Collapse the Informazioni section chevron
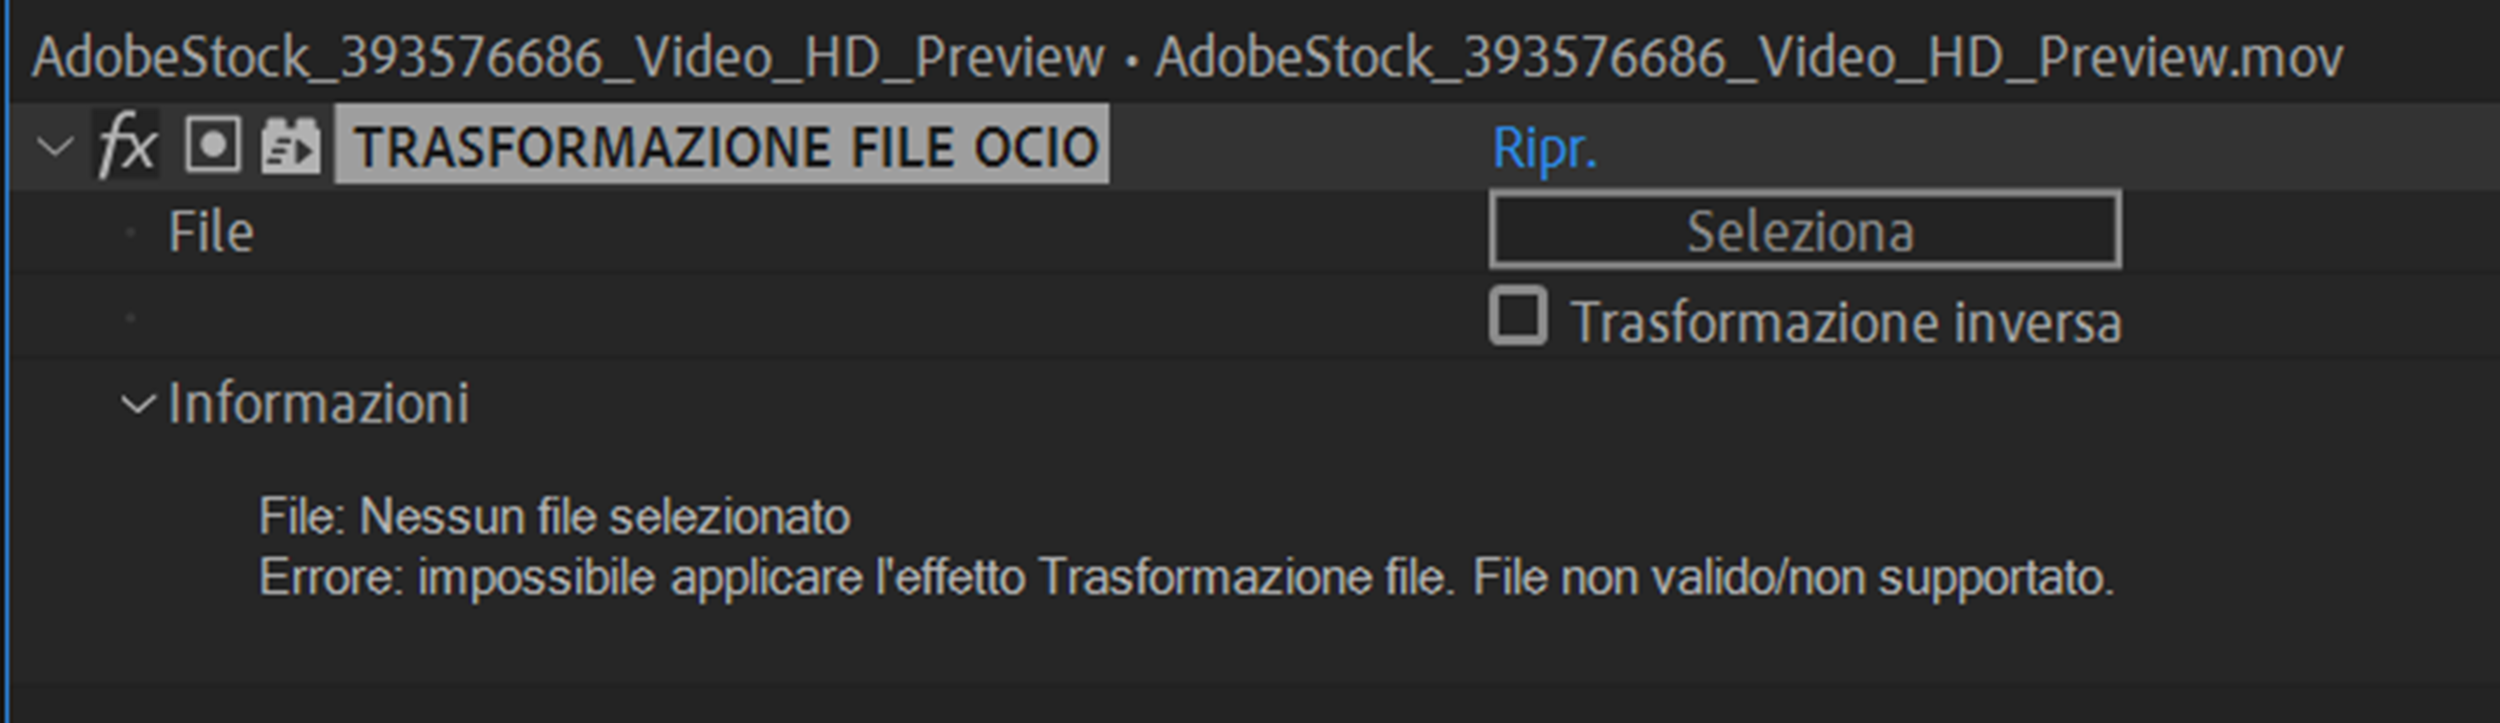 [138, 404]
